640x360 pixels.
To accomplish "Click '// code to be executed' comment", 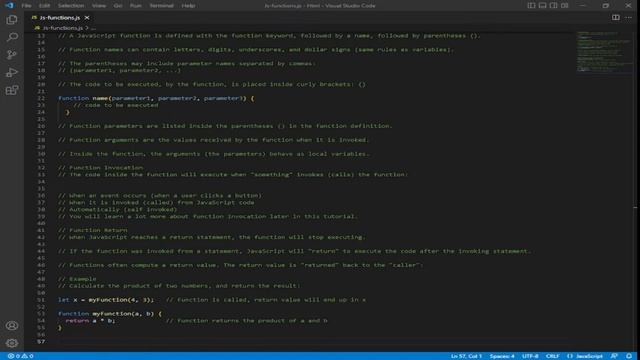I will tap(116, 105).
